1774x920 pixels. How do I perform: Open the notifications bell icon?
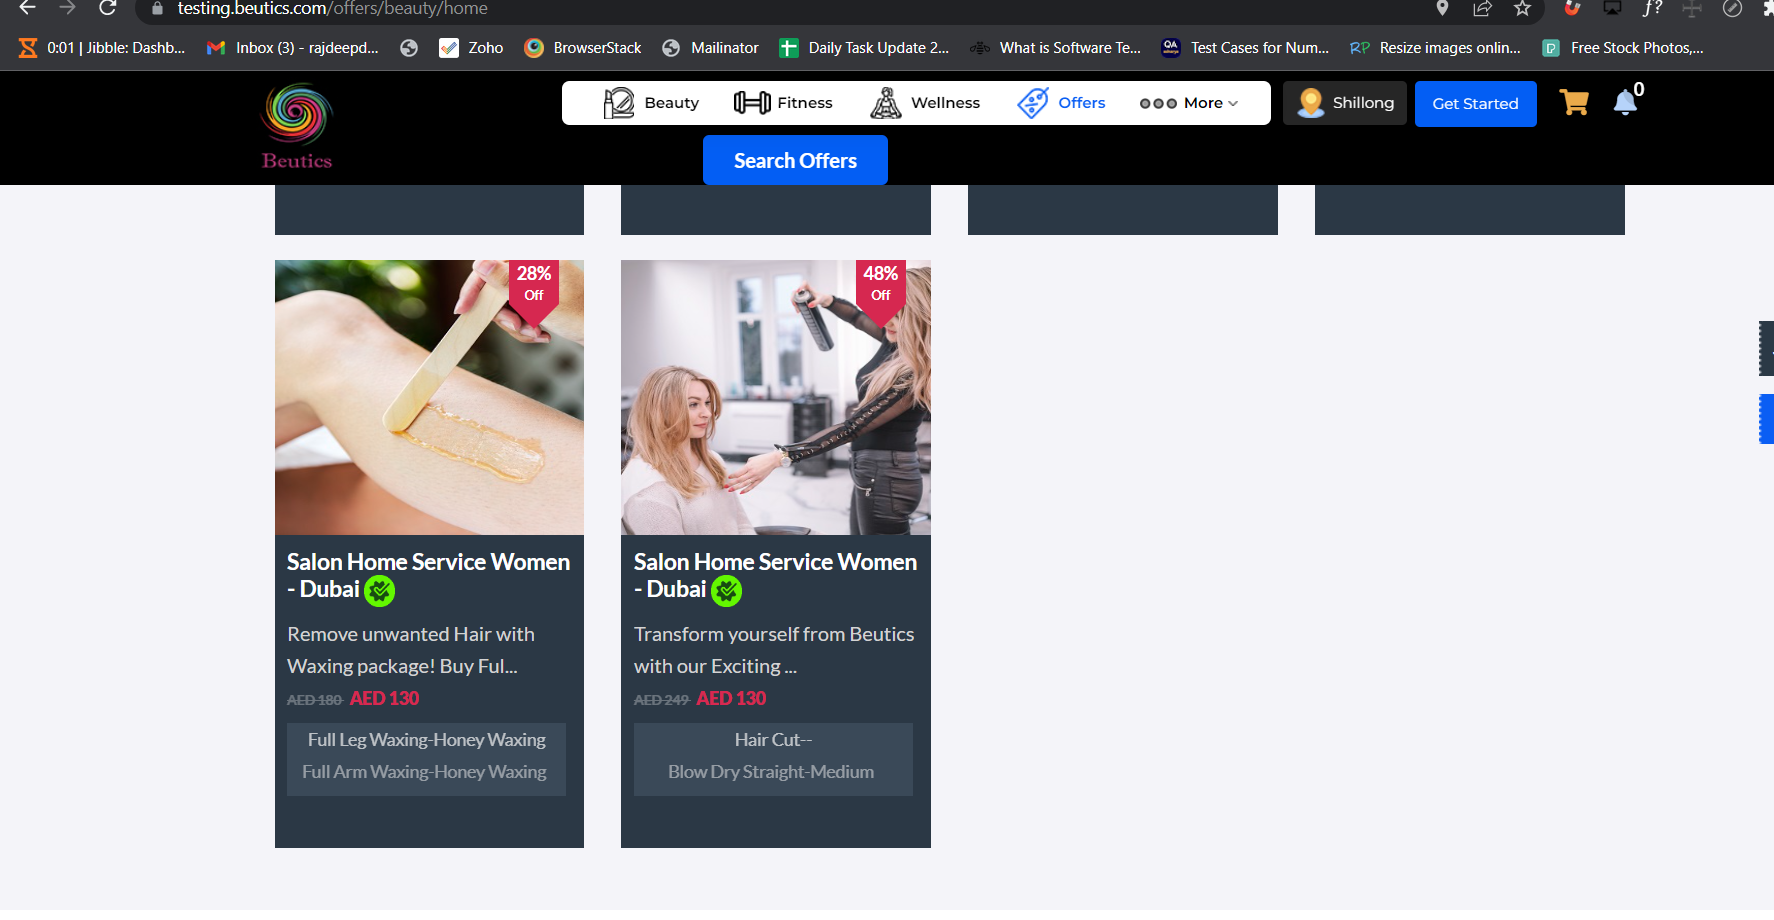[1625, 102]
